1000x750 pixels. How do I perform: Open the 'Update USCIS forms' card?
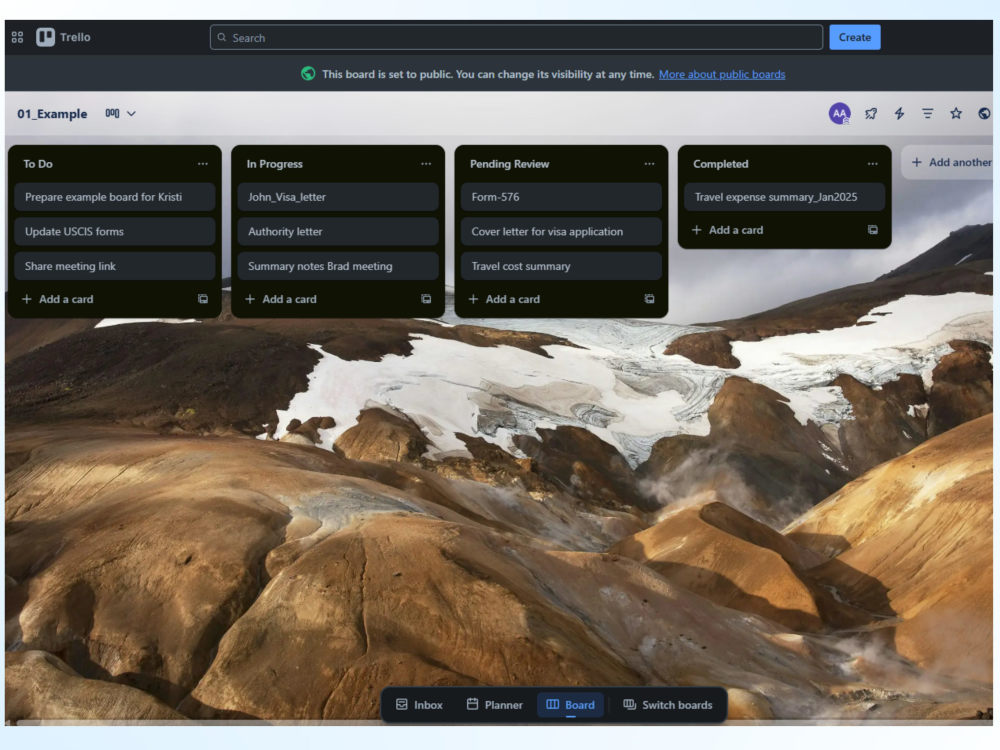[115, 232]
